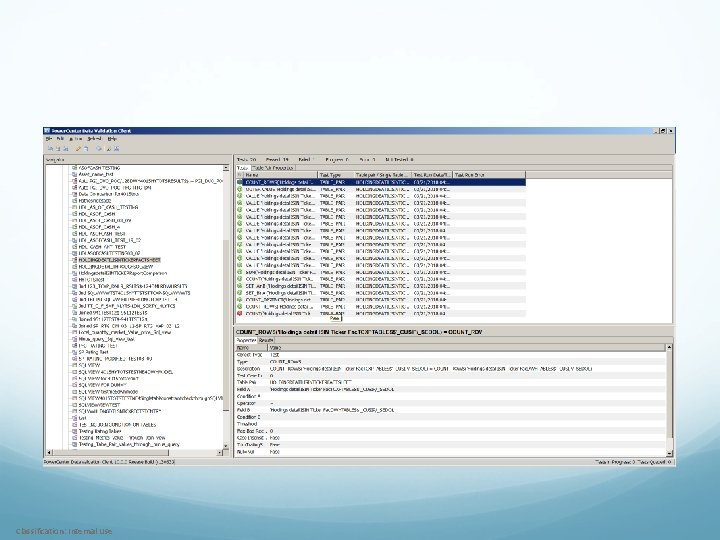Select the SET_AinB test row

381,286
